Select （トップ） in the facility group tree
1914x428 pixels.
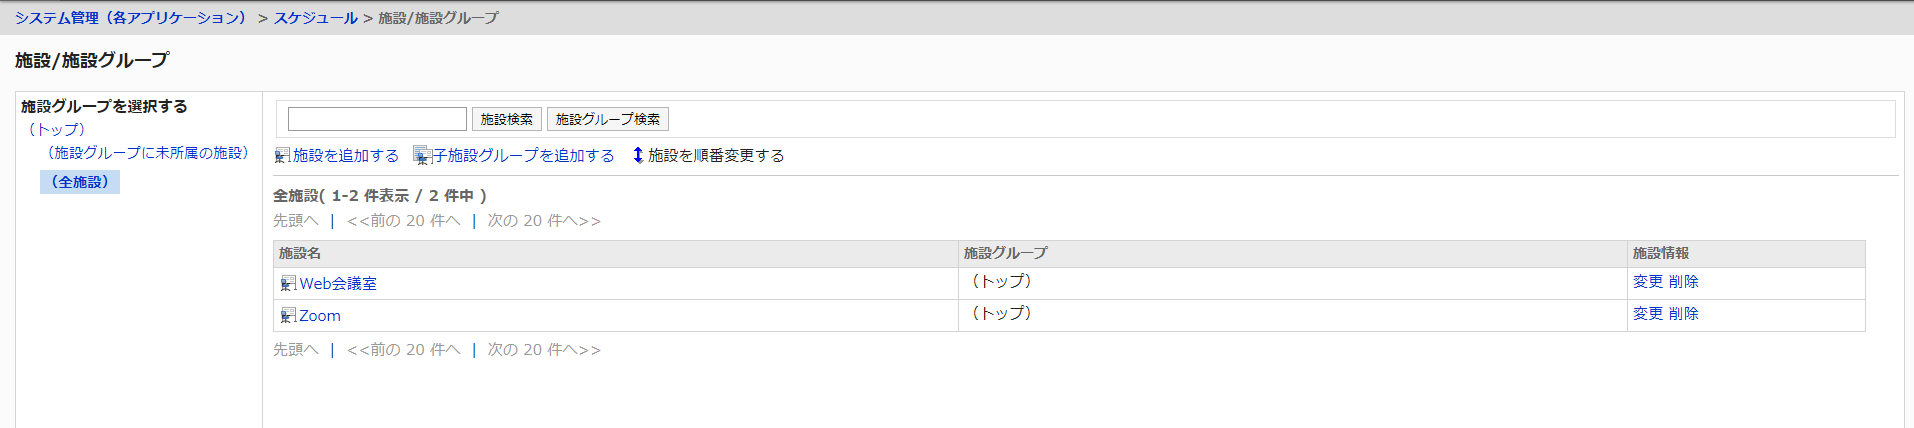coord(57,130)
